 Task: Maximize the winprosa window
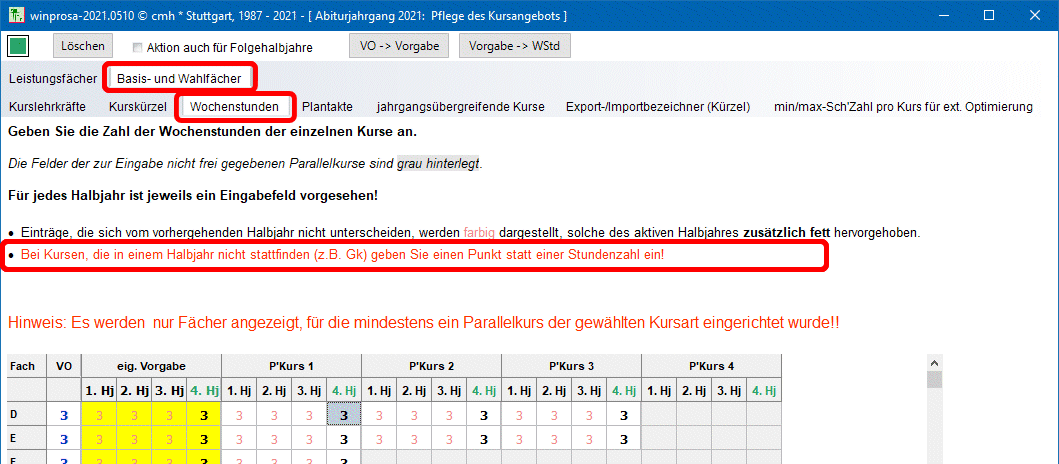point(988,15)
